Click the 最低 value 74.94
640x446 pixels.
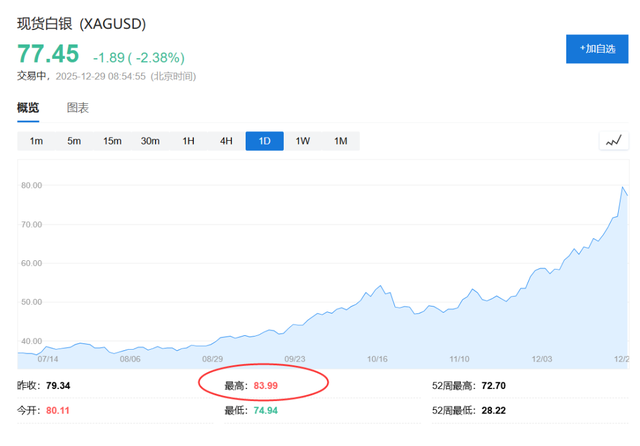point(265,410)
